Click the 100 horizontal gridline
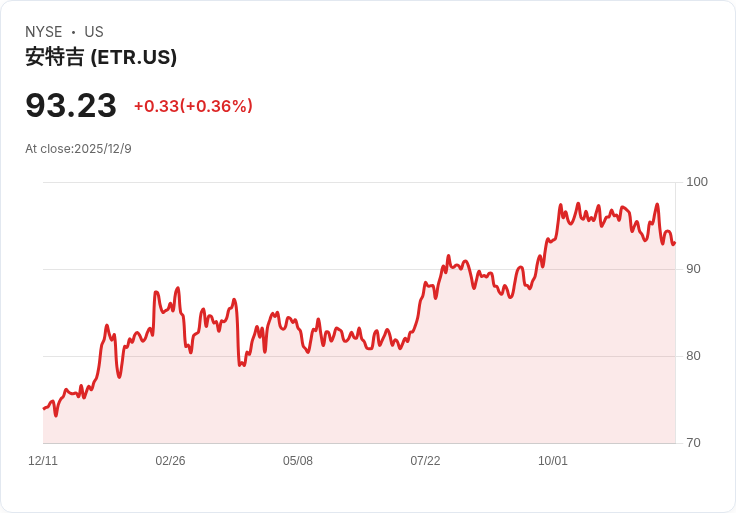The height and width of the screenshot is (513, 736). pos(300,182)
